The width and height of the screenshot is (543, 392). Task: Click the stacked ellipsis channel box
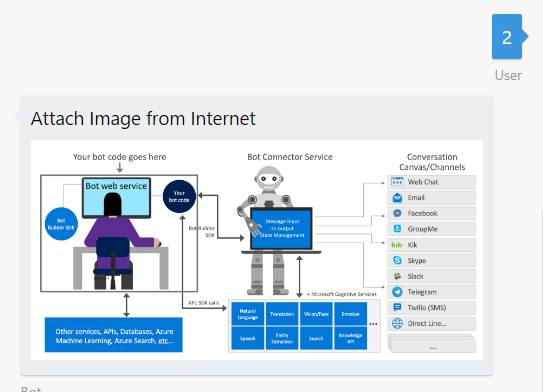pos(432,344)
